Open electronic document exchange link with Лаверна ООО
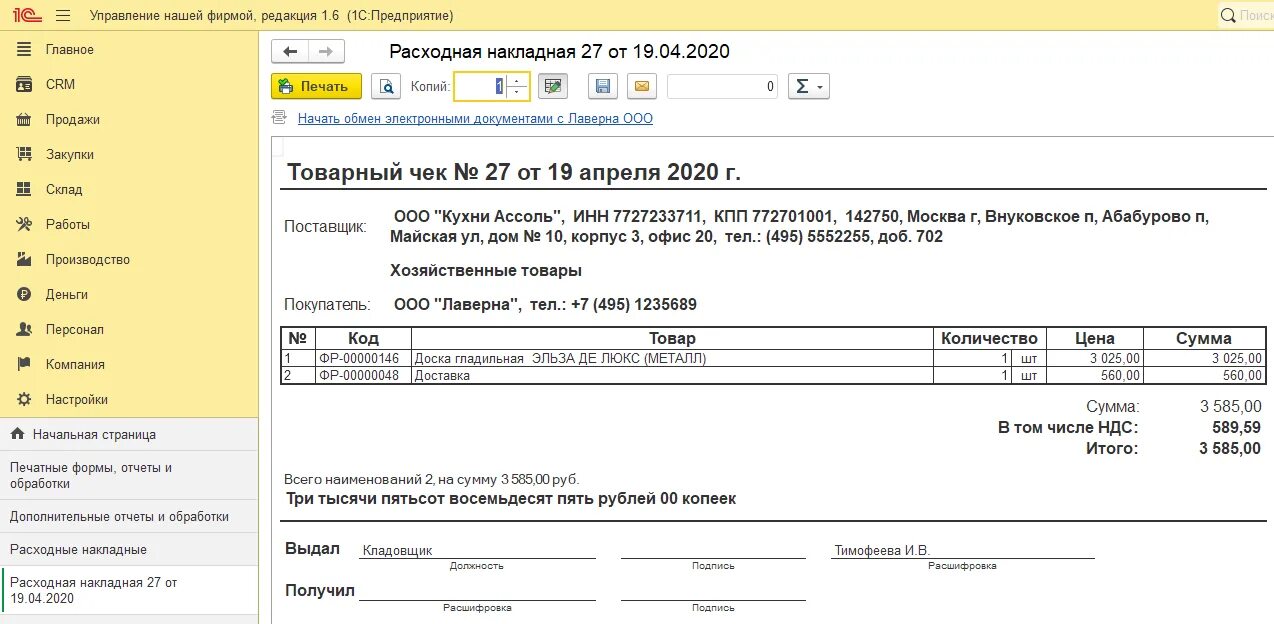The image size is (1274, 624). (475, 119)
